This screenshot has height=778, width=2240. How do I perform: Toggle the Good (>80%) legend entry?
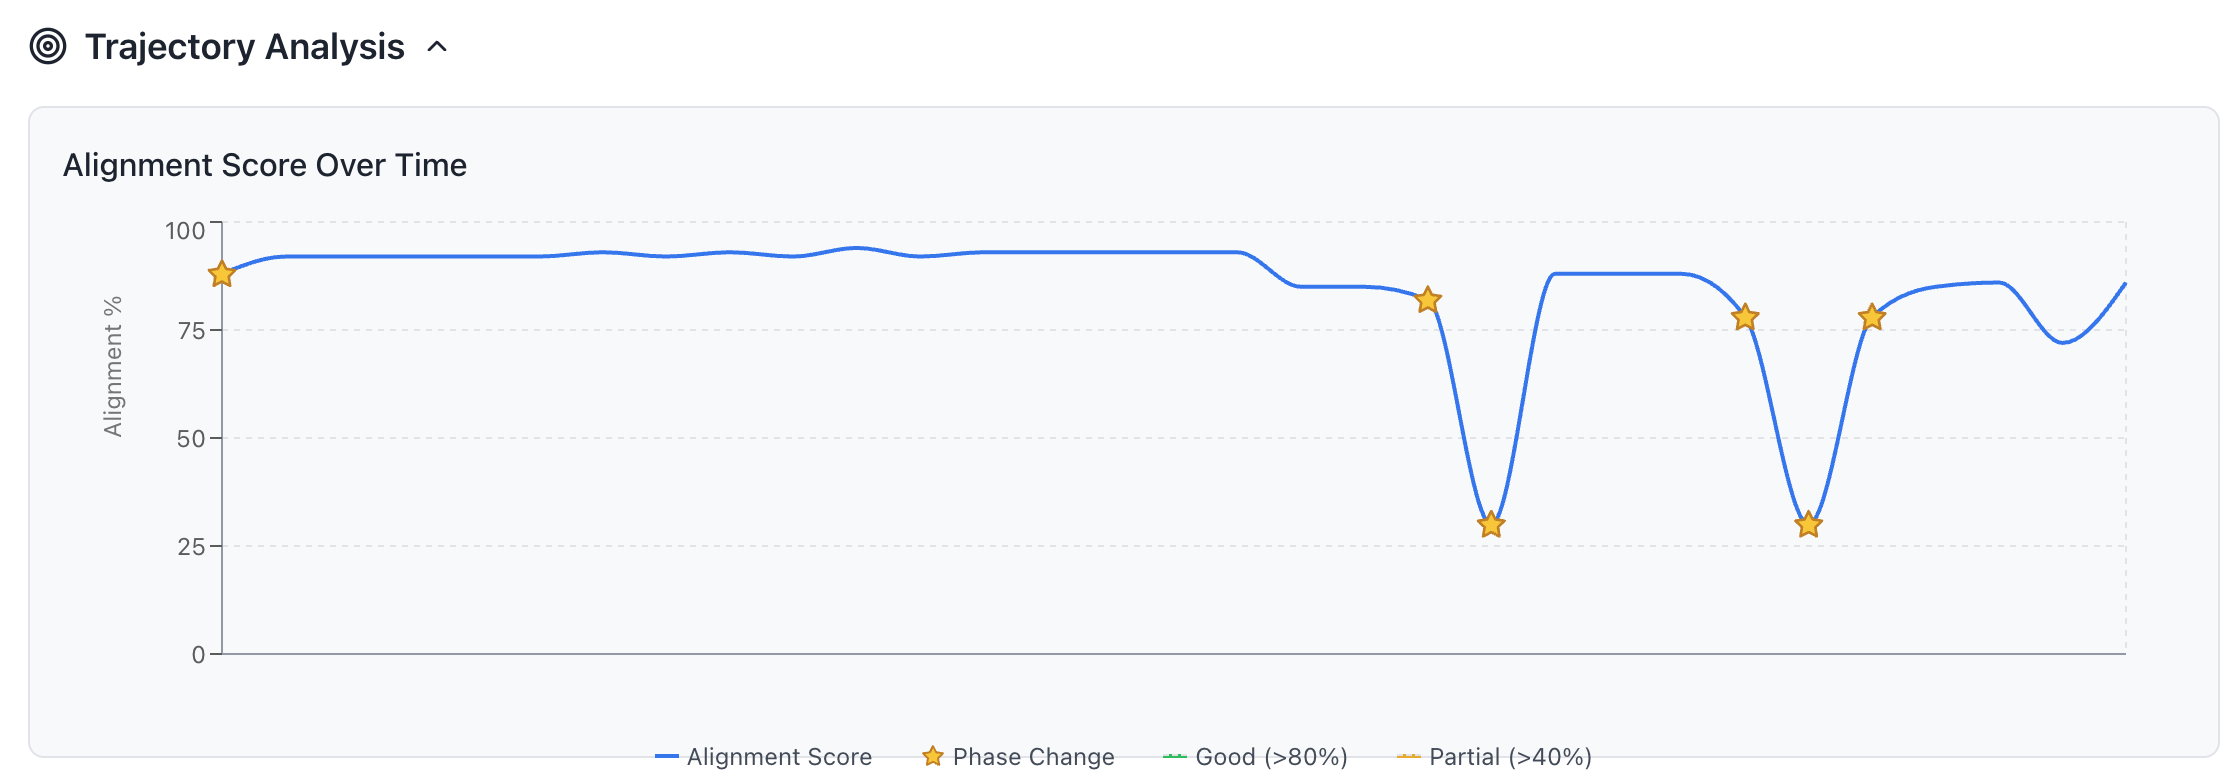click(x=1272, y=757)
